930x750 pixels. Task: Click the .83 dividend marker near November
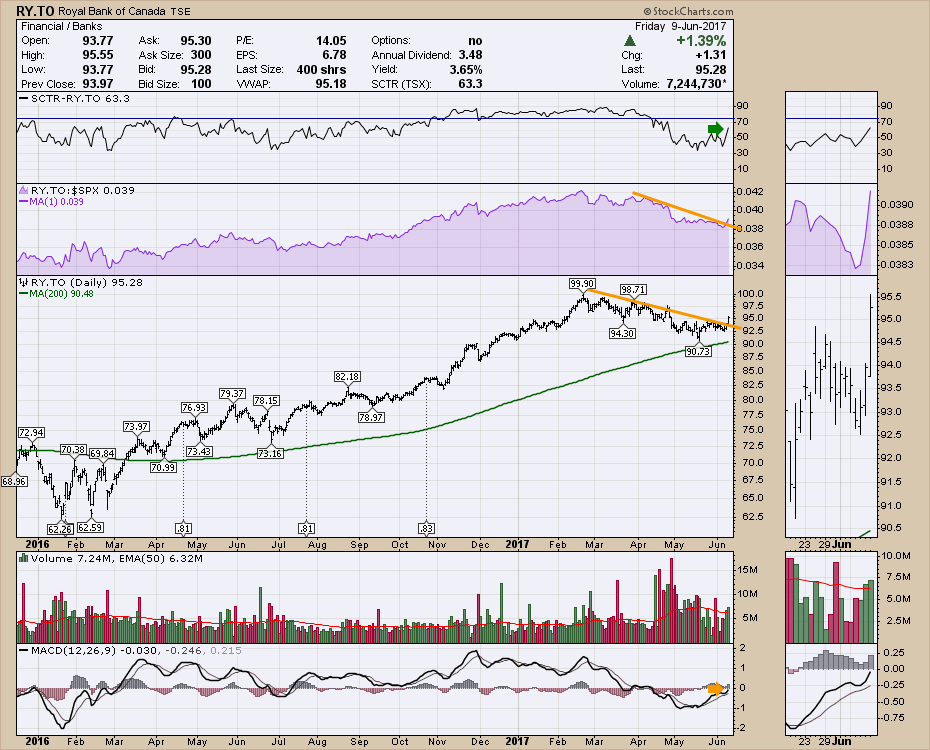[426, 528]
